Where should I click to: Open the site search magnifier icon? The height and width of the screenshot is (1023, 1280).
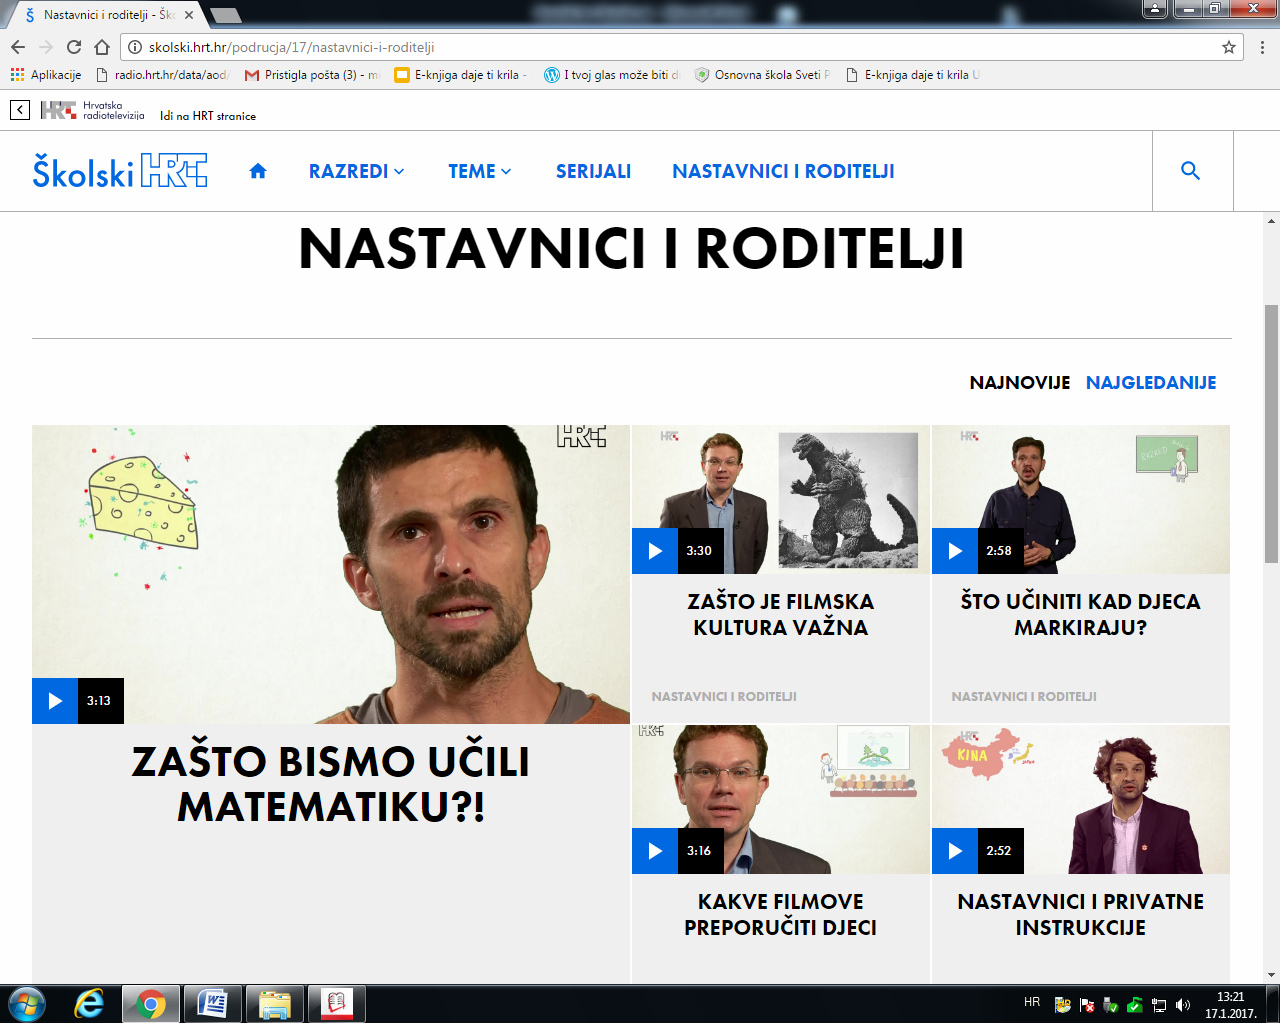coord(1190,171)
